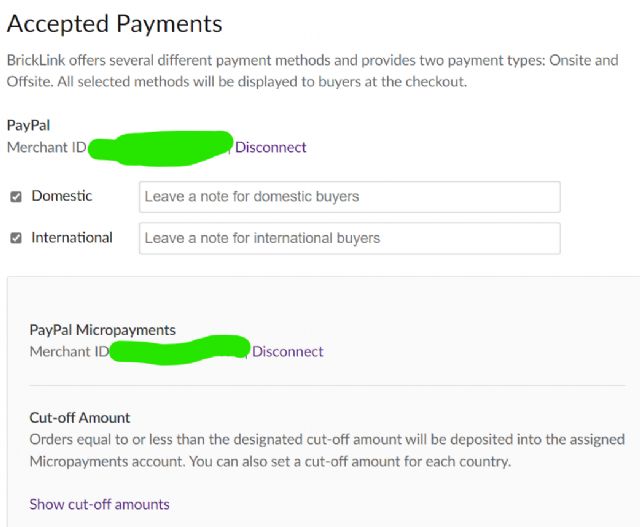Focus the international buyers note field

[x=349, y=238]
